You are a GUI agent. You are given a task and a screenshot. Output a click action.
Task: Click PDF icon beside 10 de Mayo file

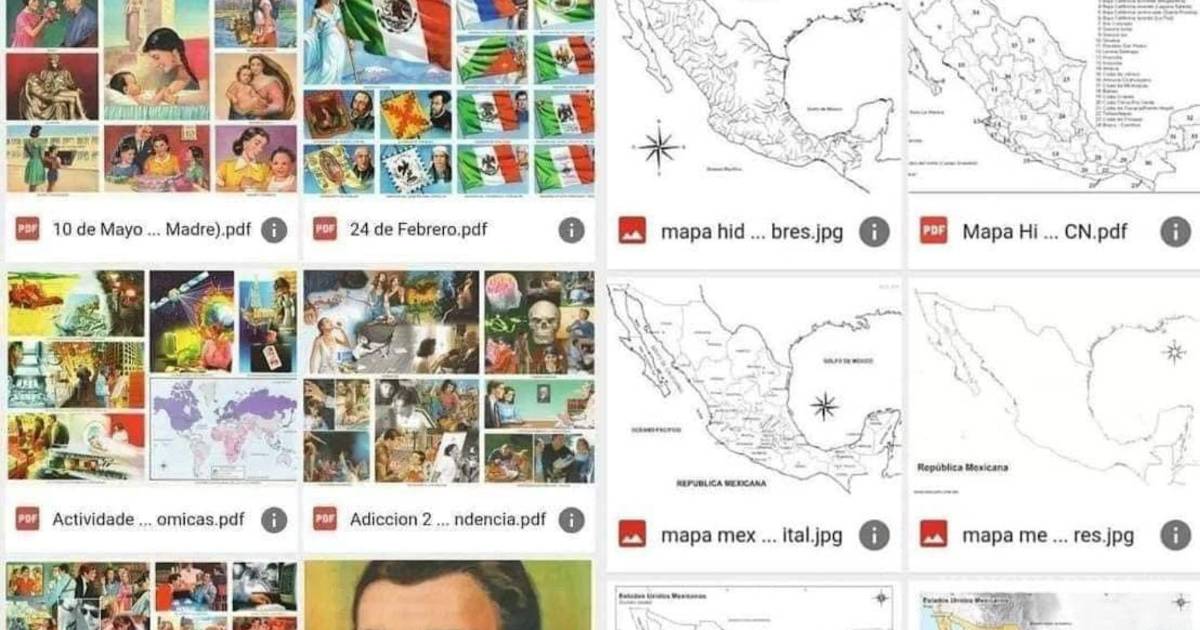(28, 230)
